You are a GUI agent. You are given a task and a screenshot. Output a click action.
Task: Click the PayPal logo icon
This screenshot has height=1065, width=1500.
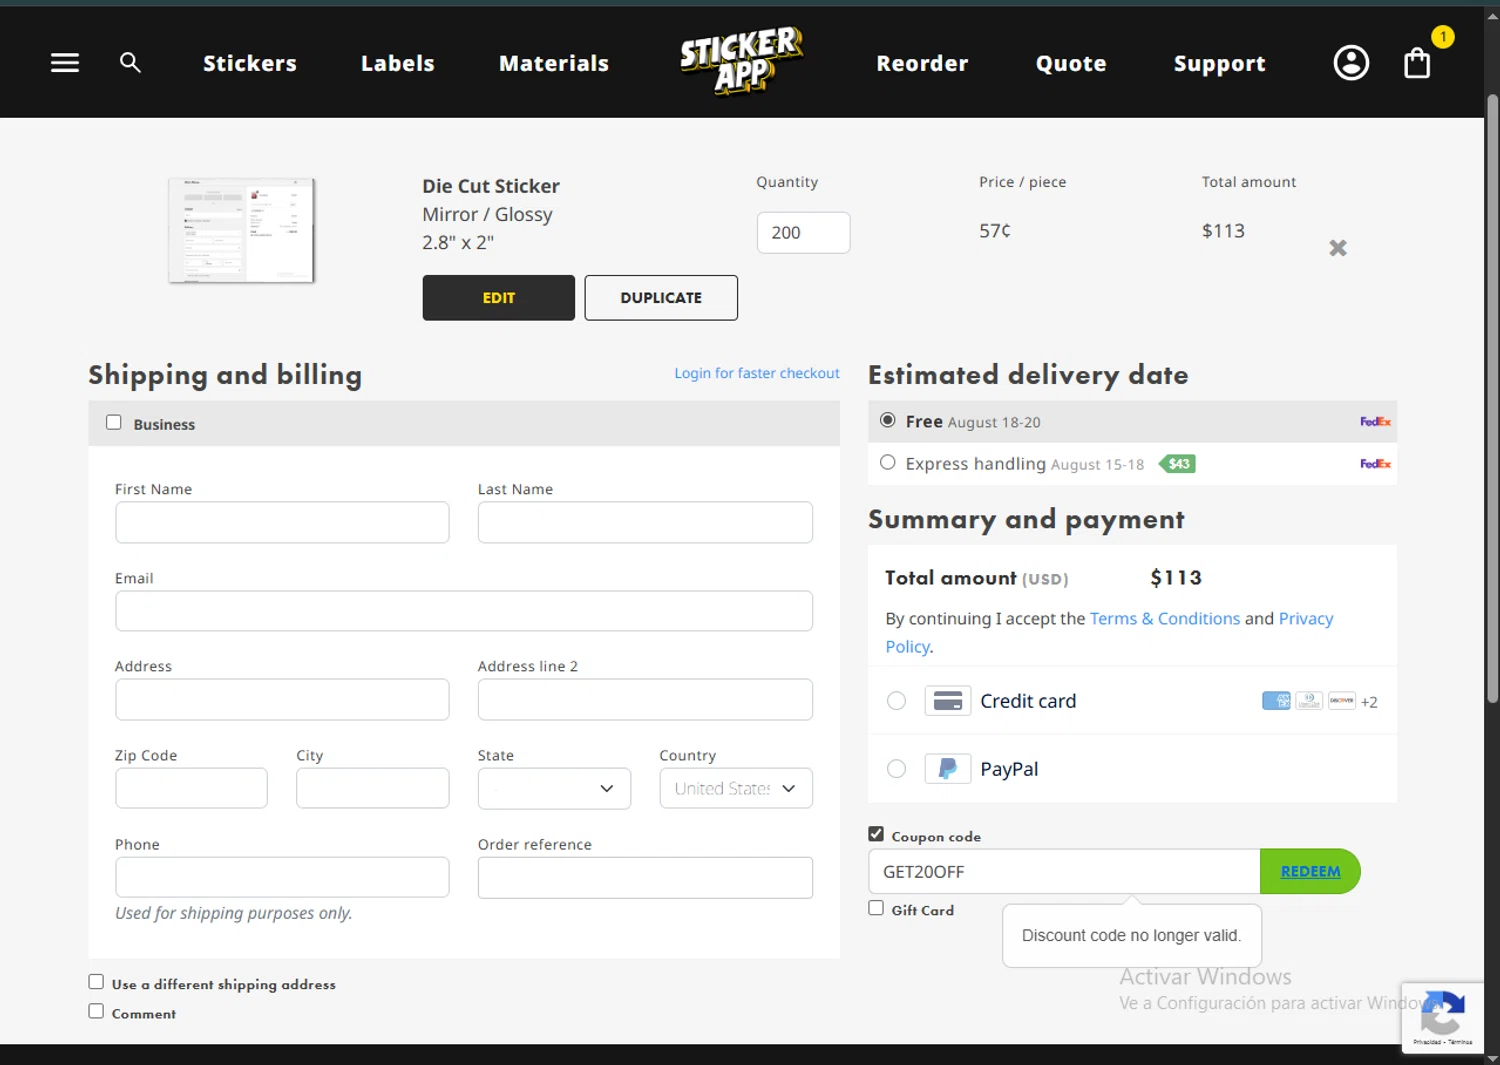[x=947, y=769]
